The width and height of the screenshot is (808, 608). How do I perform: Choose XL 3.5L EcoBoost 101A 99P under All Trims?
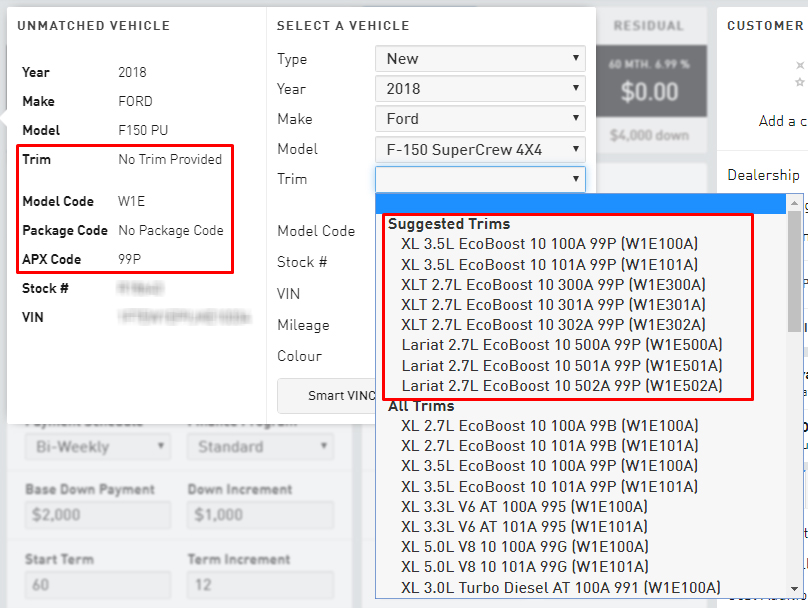[549, 486]
